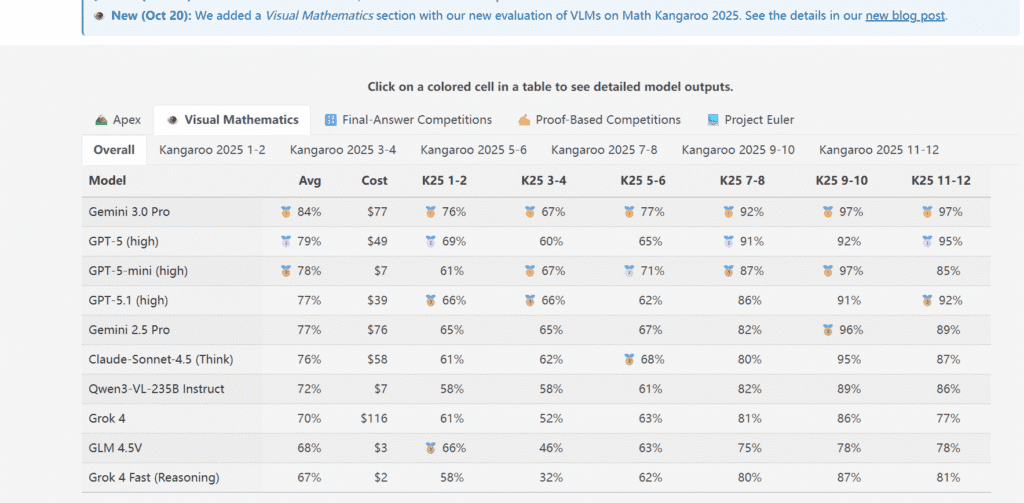The image size is (1024, 503).
Task: Click gold medal beside Gemini 3.0 Pro 84%
Action: point(287,212)
